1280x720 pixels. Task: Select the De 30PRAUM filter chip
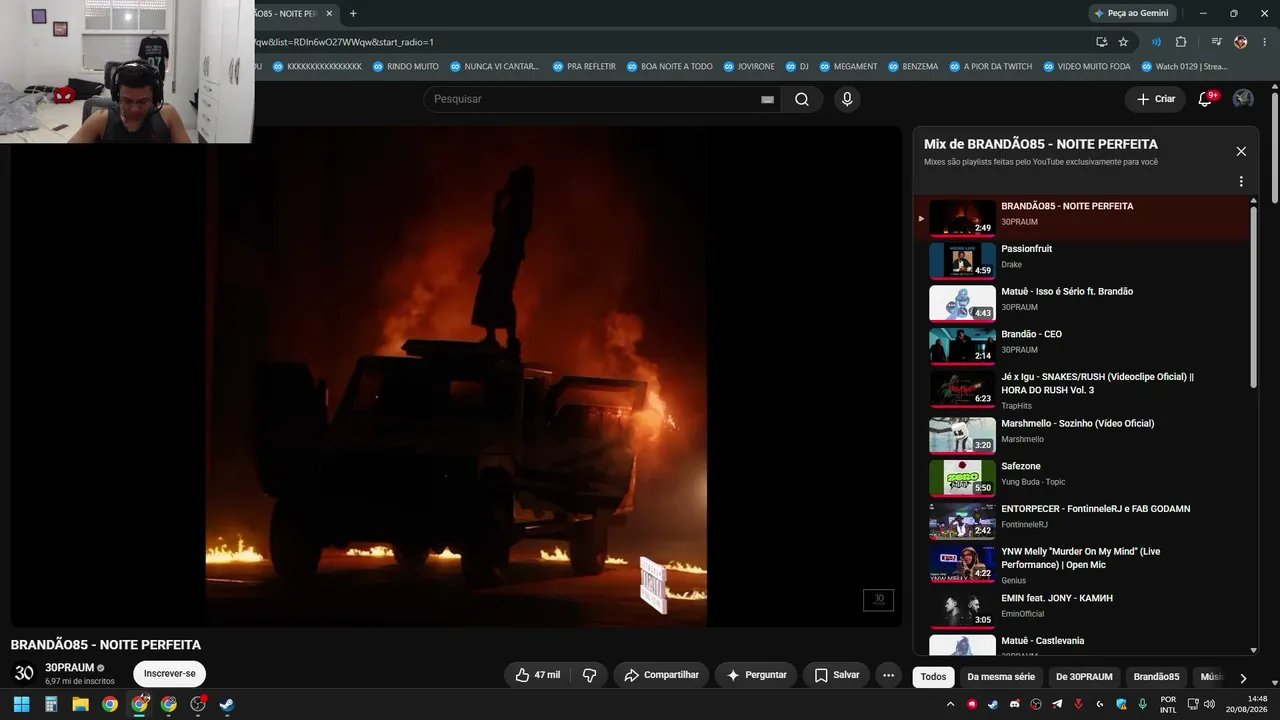coord(1084,677)
